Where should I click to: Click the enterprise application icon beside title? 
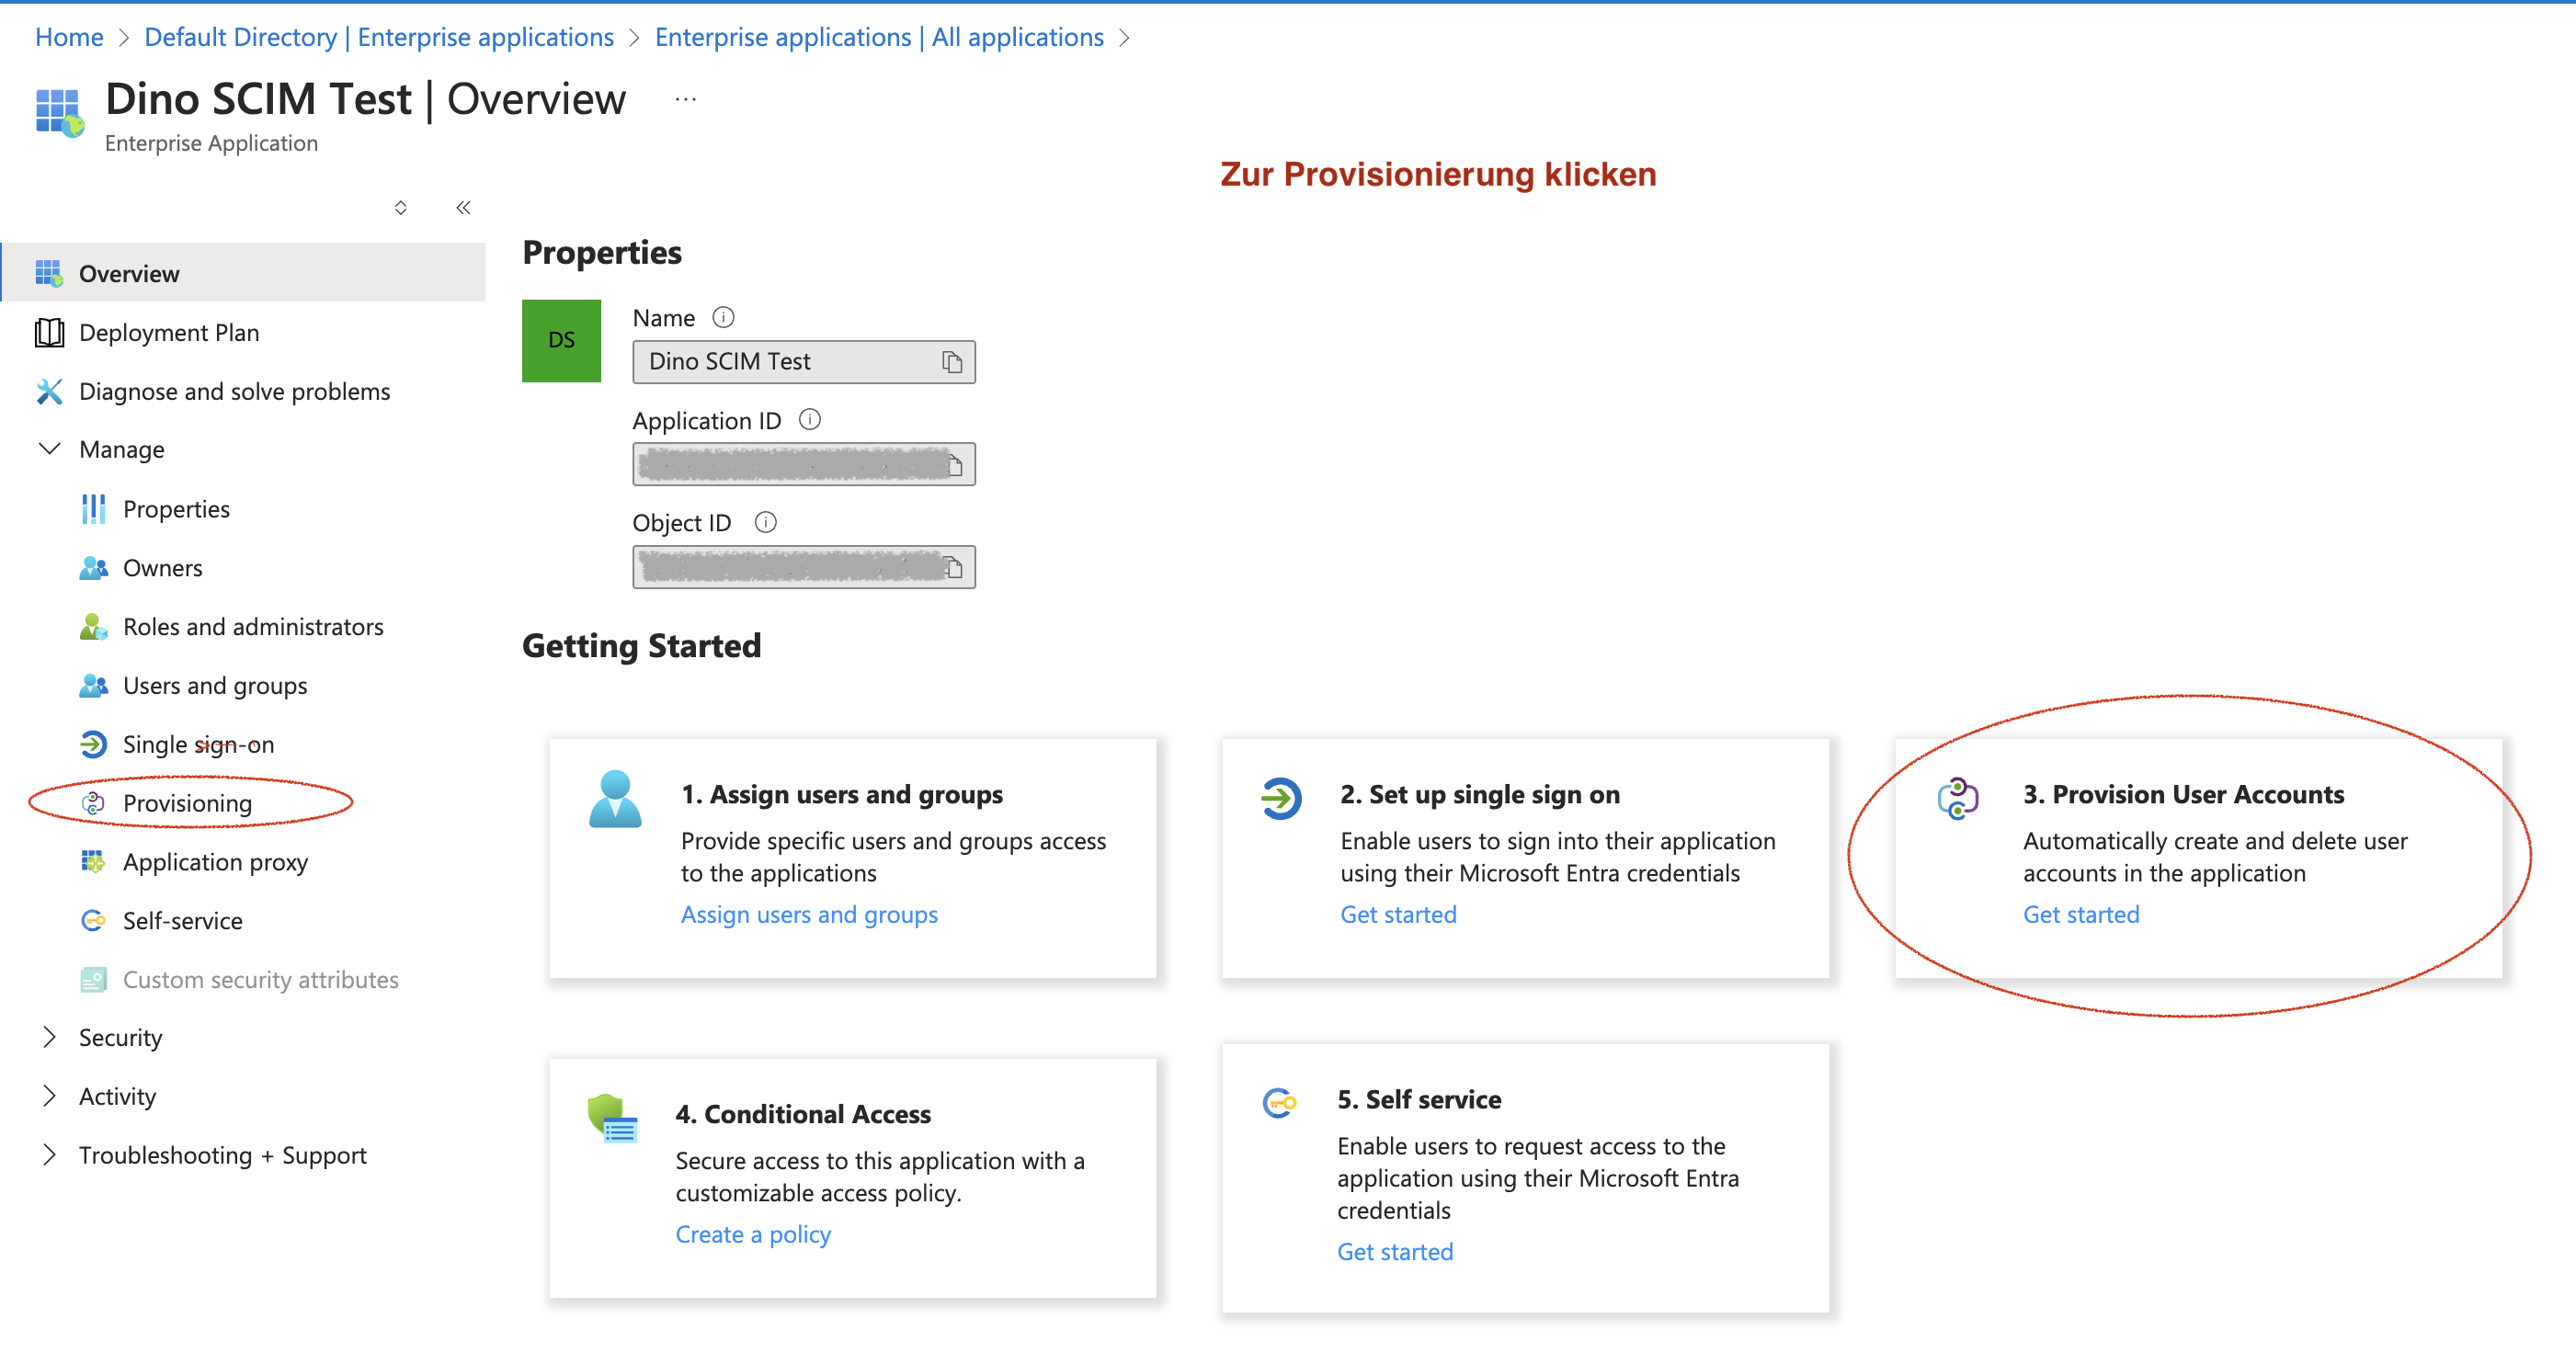60,112
